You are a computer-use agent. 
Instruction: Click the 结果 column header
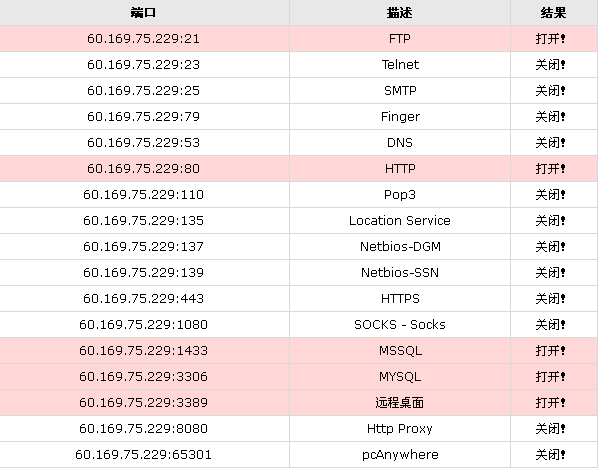point(554,13)
